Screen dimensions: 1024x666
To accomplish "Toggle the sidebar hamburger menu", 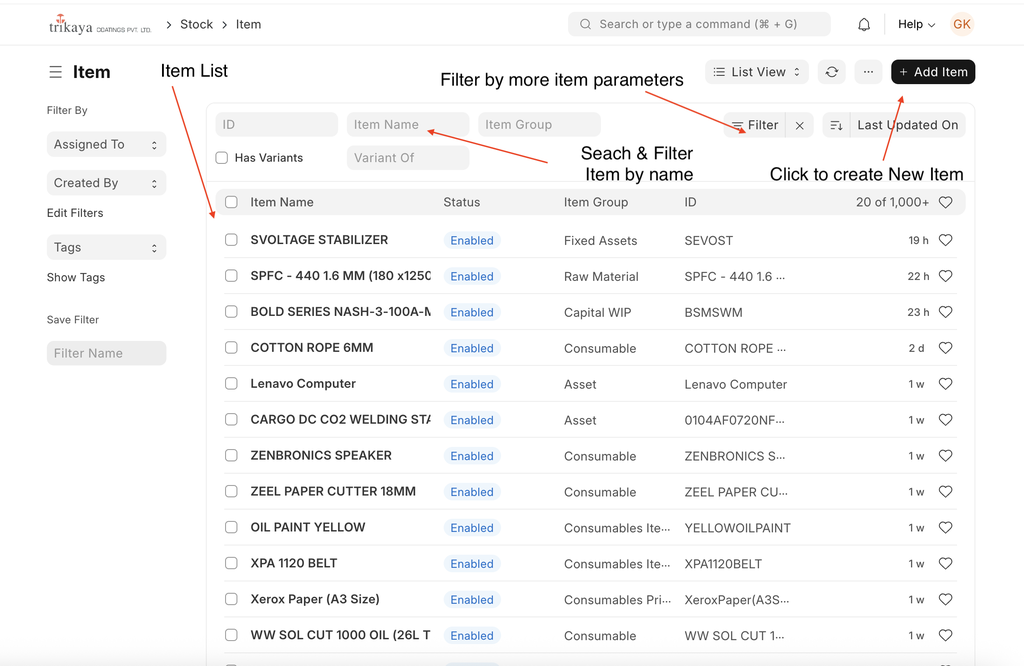I will click(56, 72).
